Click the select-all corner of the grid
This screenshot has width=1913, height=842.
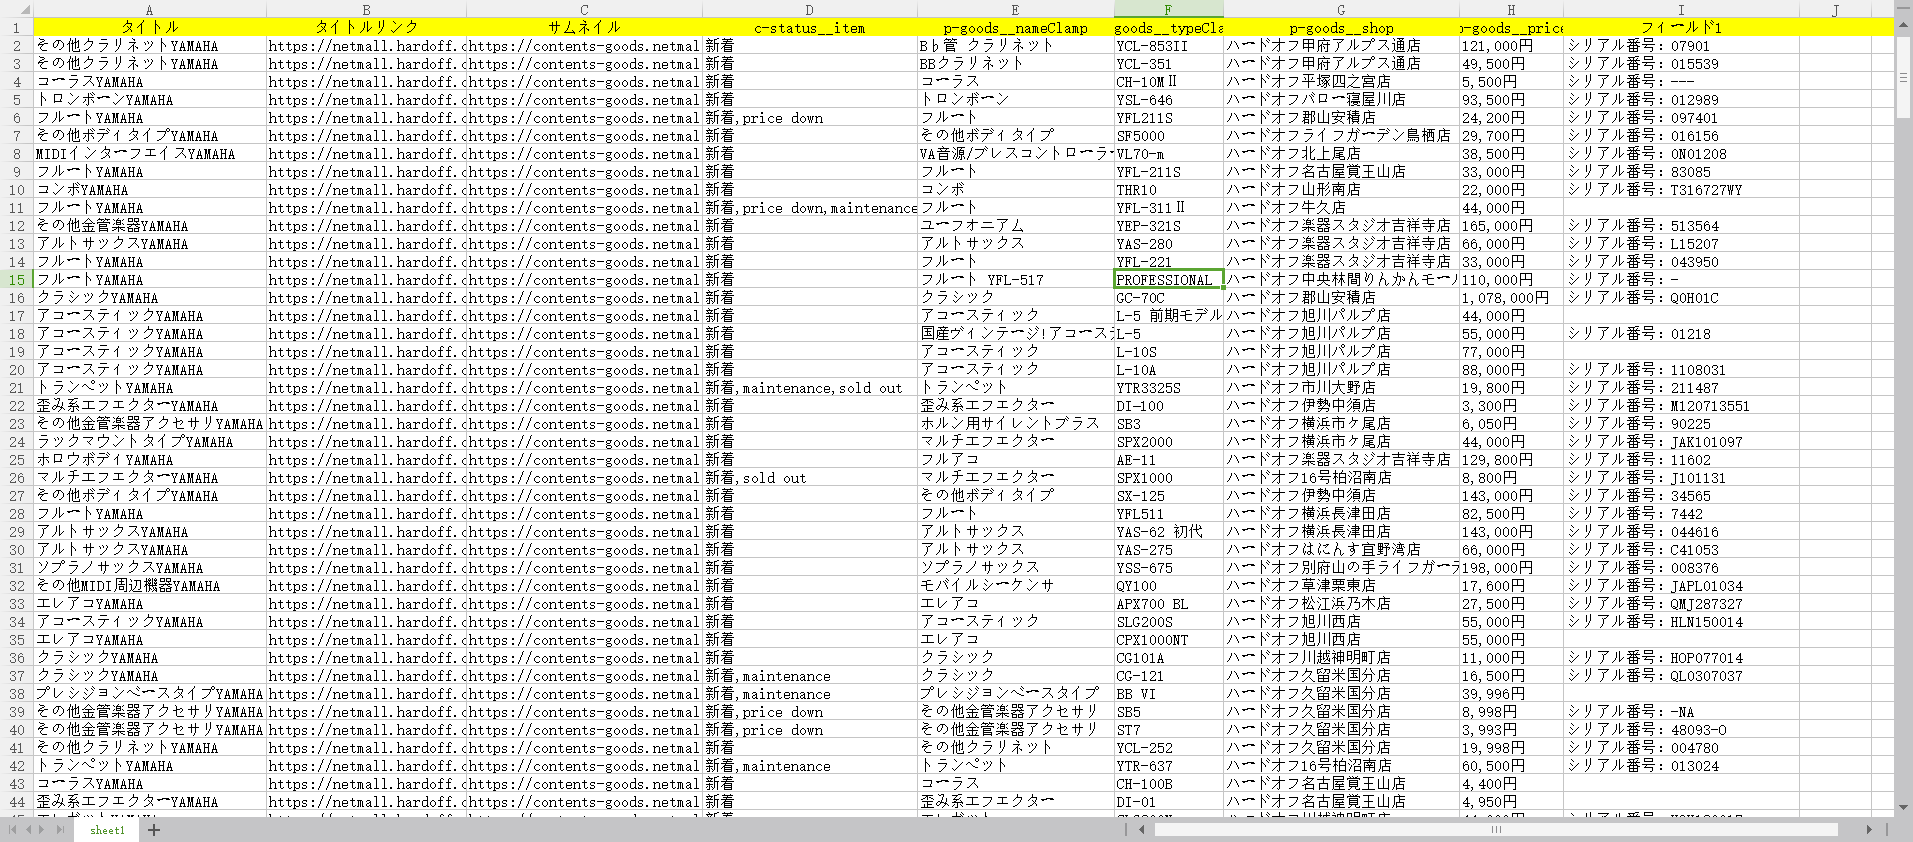[16, 10]
